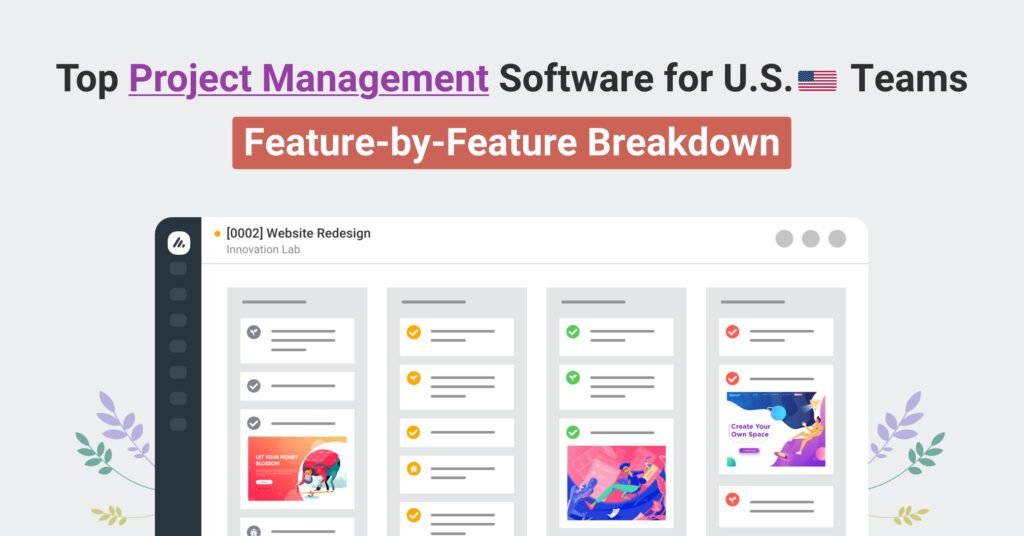This screenshot has width=1024, height=536.
Task: Select the Innovation Lab subtitle
Action: (x=263, y=250)
